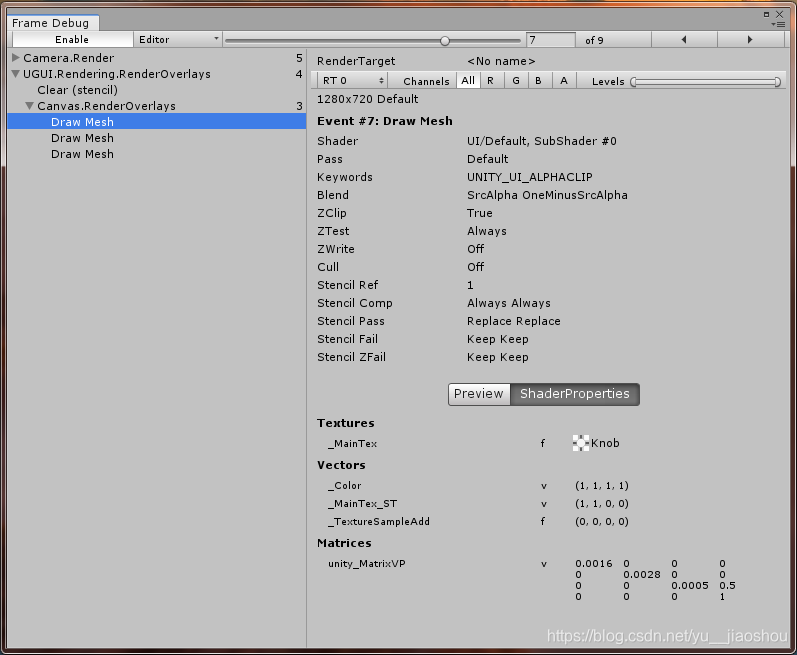The height and width of the screenshot is (655, 797).
Task: Click the Levels slider right handle
Action: point(778,82)
